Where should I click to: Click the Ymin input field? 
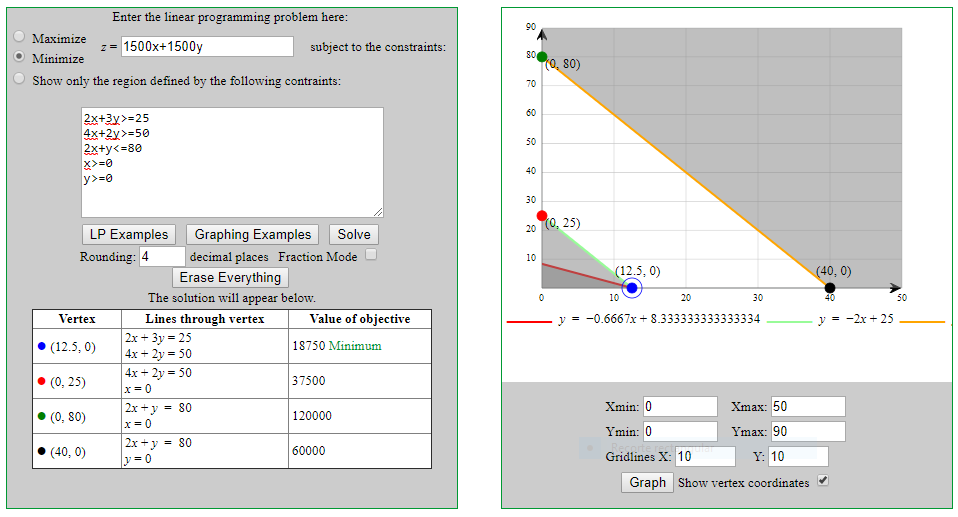coord(680,432)
